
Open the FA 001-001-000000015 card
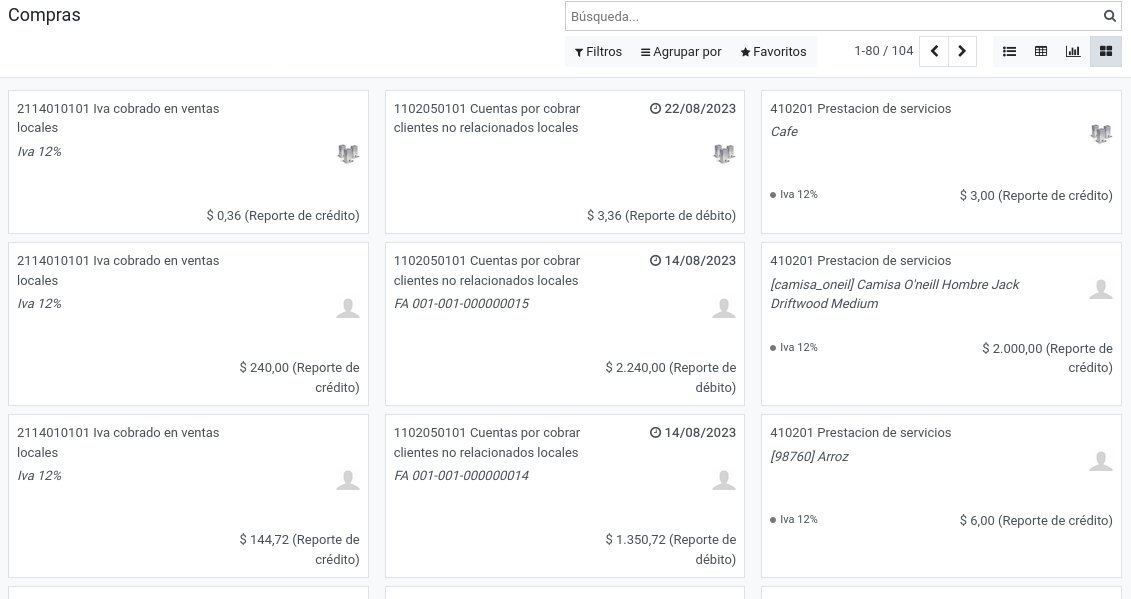tap(565, 324)
